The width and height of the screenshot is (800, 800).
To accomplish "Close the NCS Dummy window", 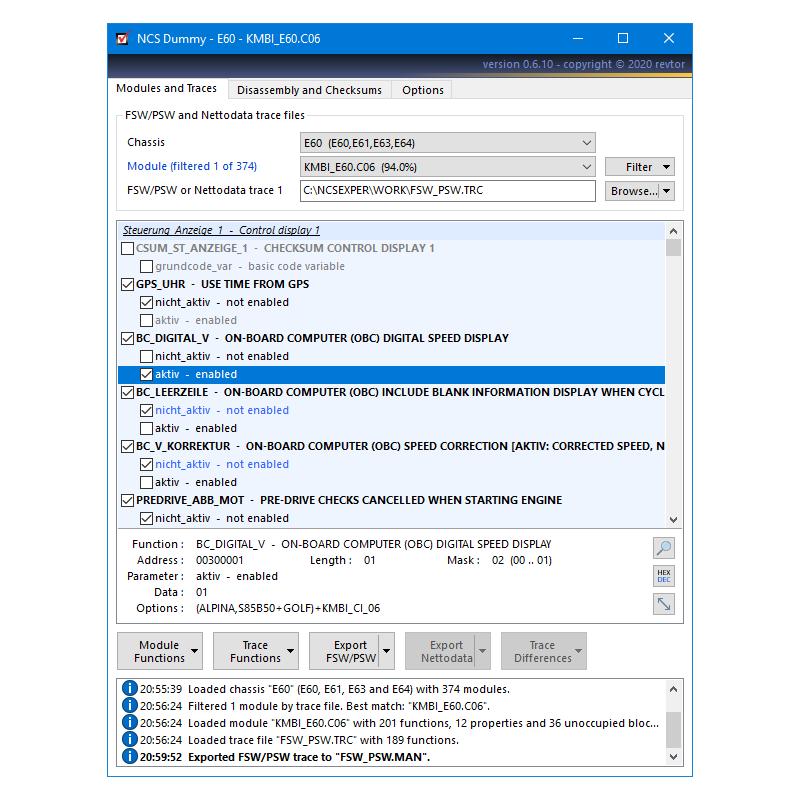I will (669, 38).
